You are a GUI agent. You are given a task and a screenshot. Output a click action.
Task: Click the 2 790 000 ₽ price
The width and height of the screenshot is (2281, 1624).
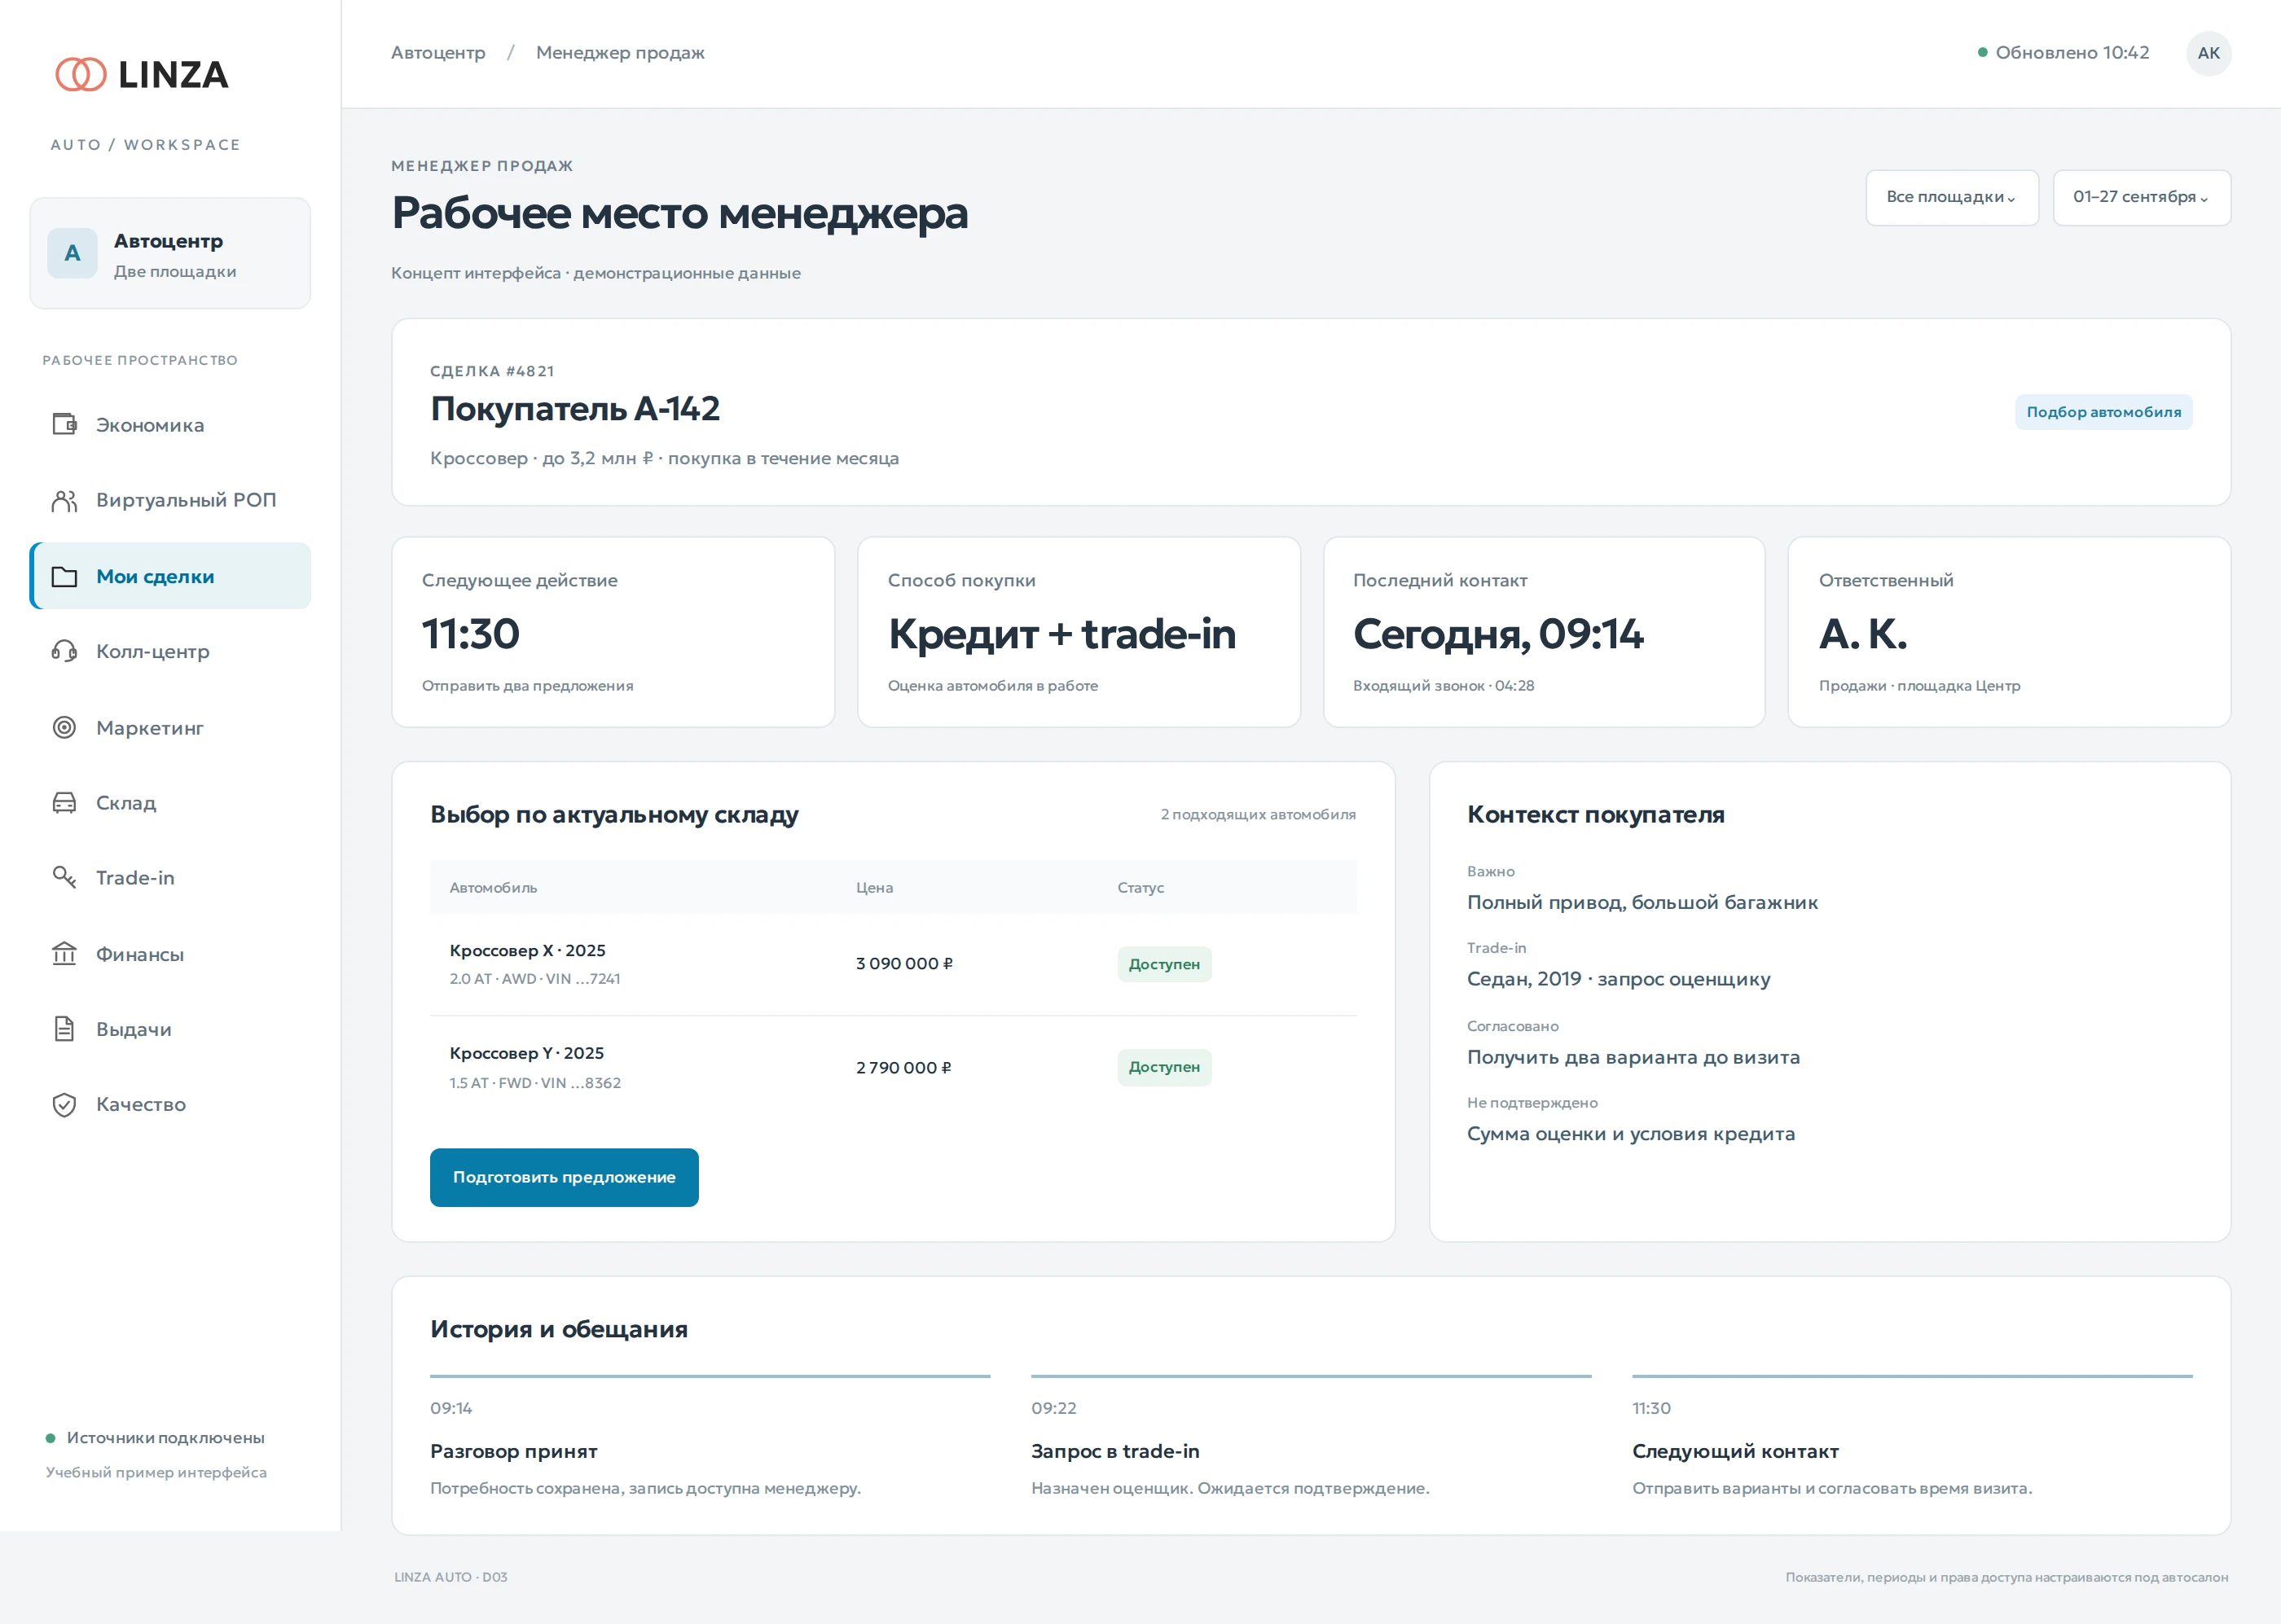click(x=903, y=1068)
